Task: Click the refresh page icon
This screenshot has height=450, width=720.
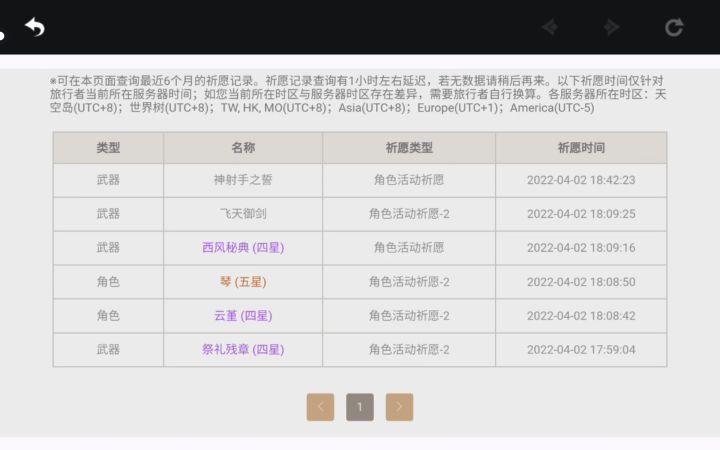Action: [x=674, y=27]
